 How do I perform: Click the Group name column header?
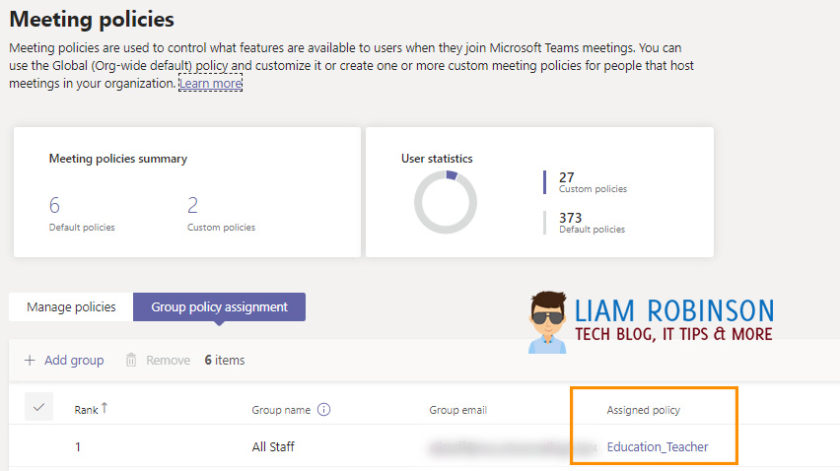click(x=281, y=410)
